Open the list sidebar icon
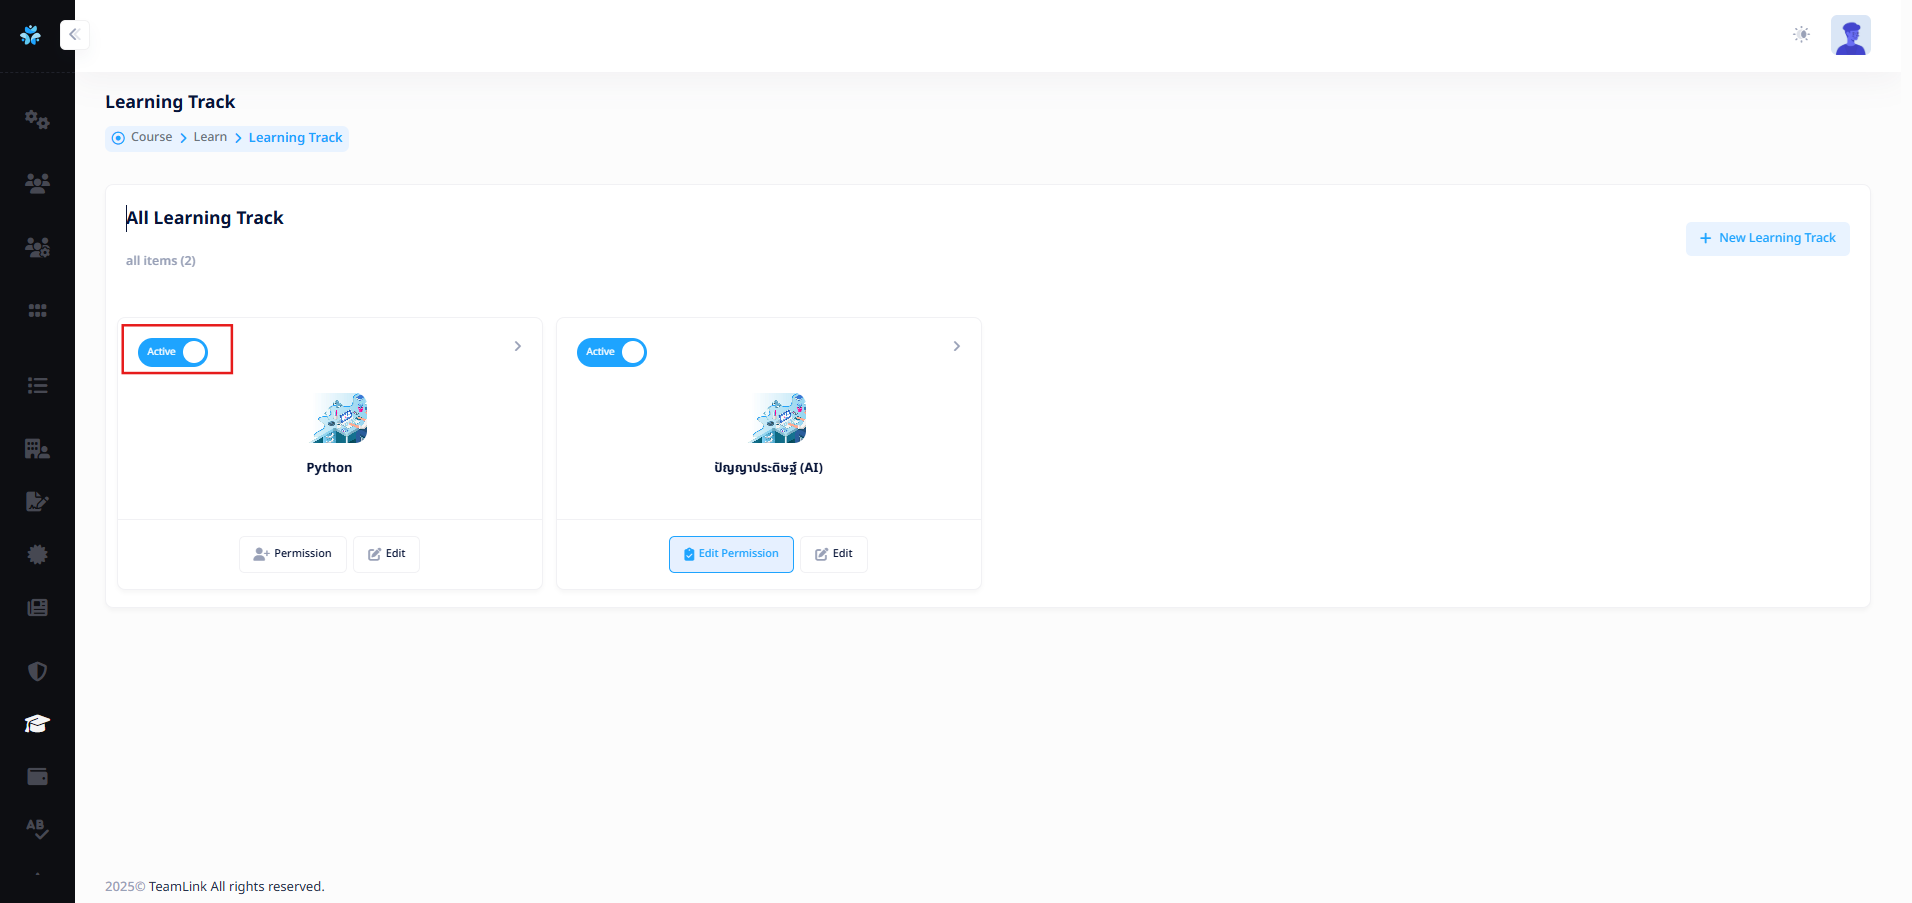 37,386
